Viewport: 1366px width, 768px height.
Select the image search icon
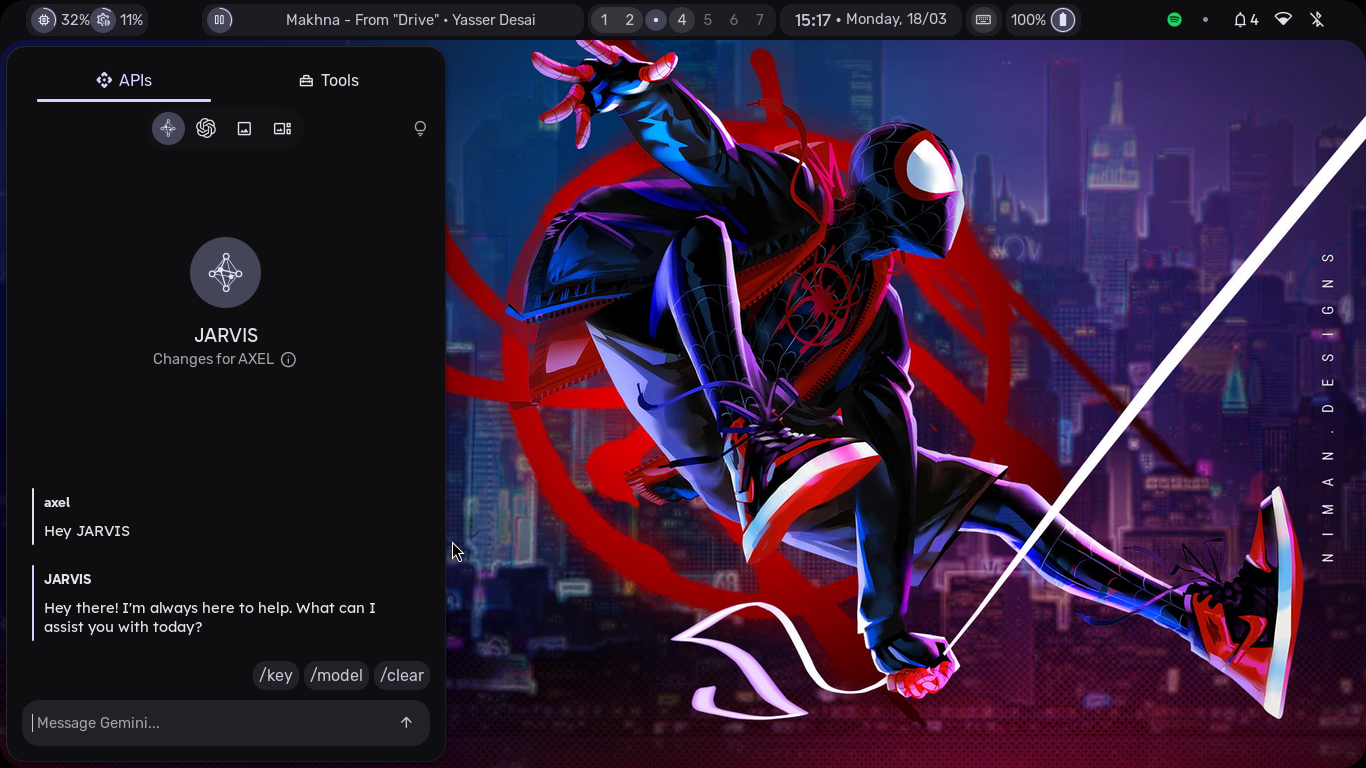pos(244,128)
